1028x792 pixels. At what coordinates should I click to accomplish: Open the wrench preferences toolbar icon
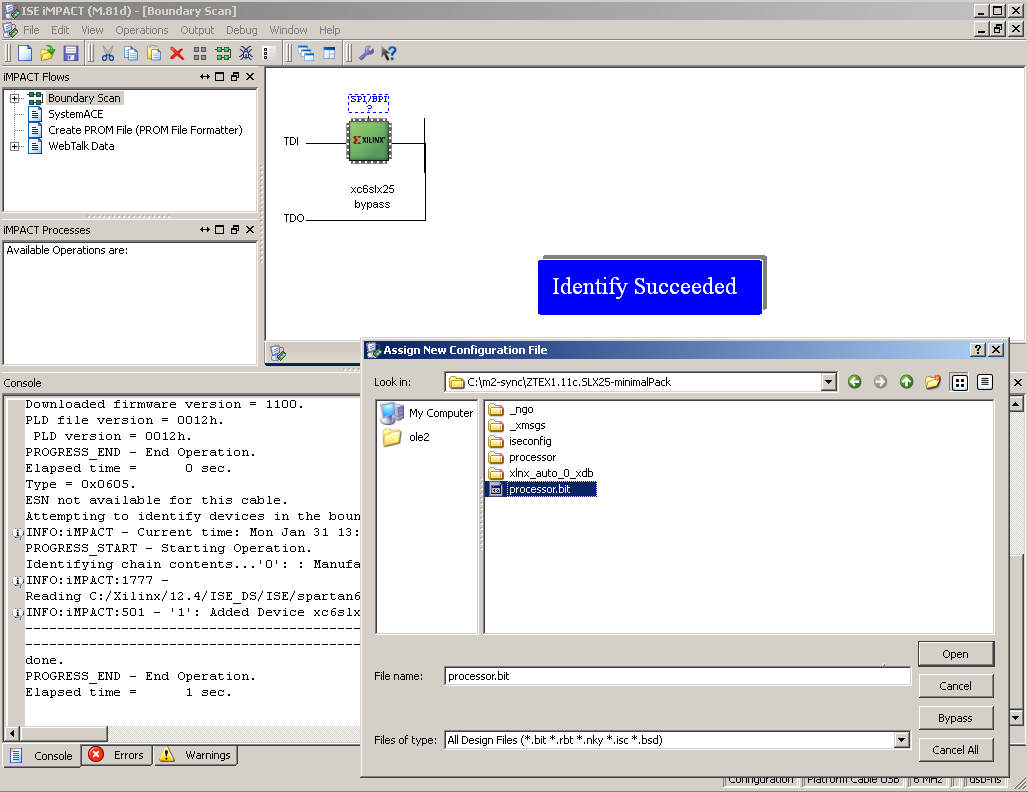click(366, 53)
